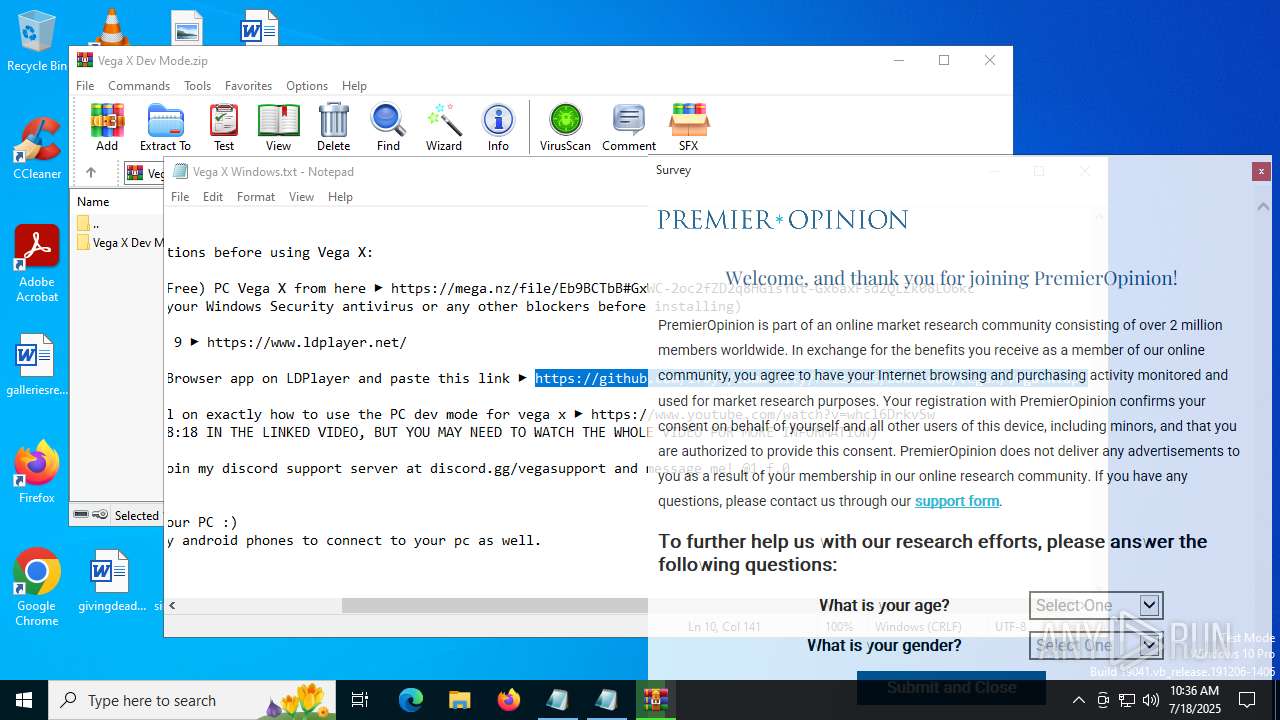This screenshot has height=720, width=1280.
Task: Launch Microsoft Edge from taskbar
Action: (411, 700)
